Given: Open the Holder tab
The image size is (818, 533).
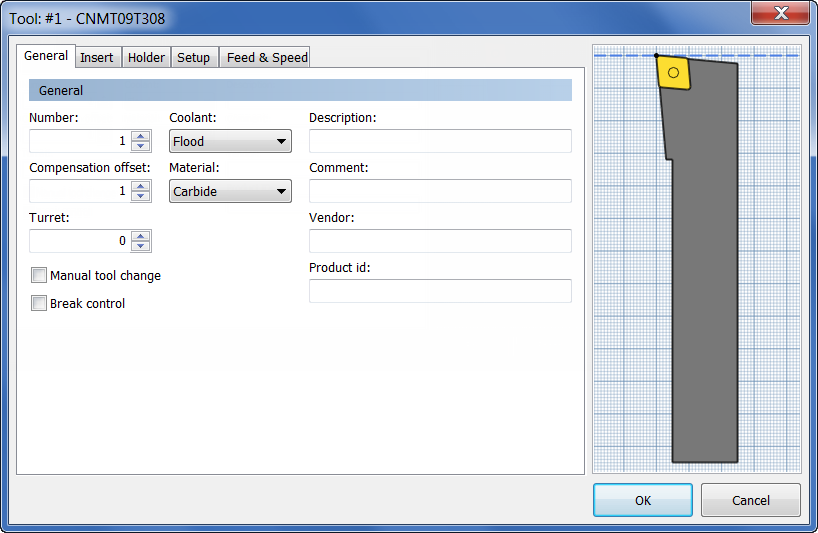Looking at the screenshot, I should (x=146, y=57).
